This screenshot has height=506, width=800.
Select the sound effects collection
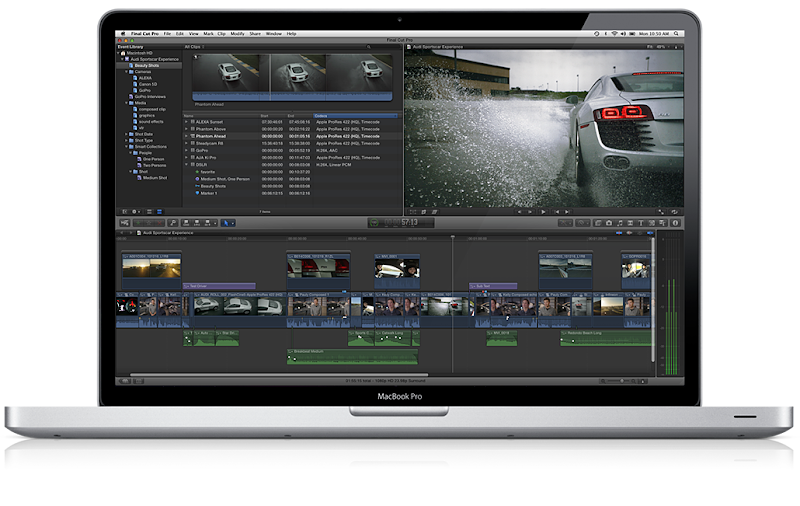pyautogui.click(x=151, y=121)
